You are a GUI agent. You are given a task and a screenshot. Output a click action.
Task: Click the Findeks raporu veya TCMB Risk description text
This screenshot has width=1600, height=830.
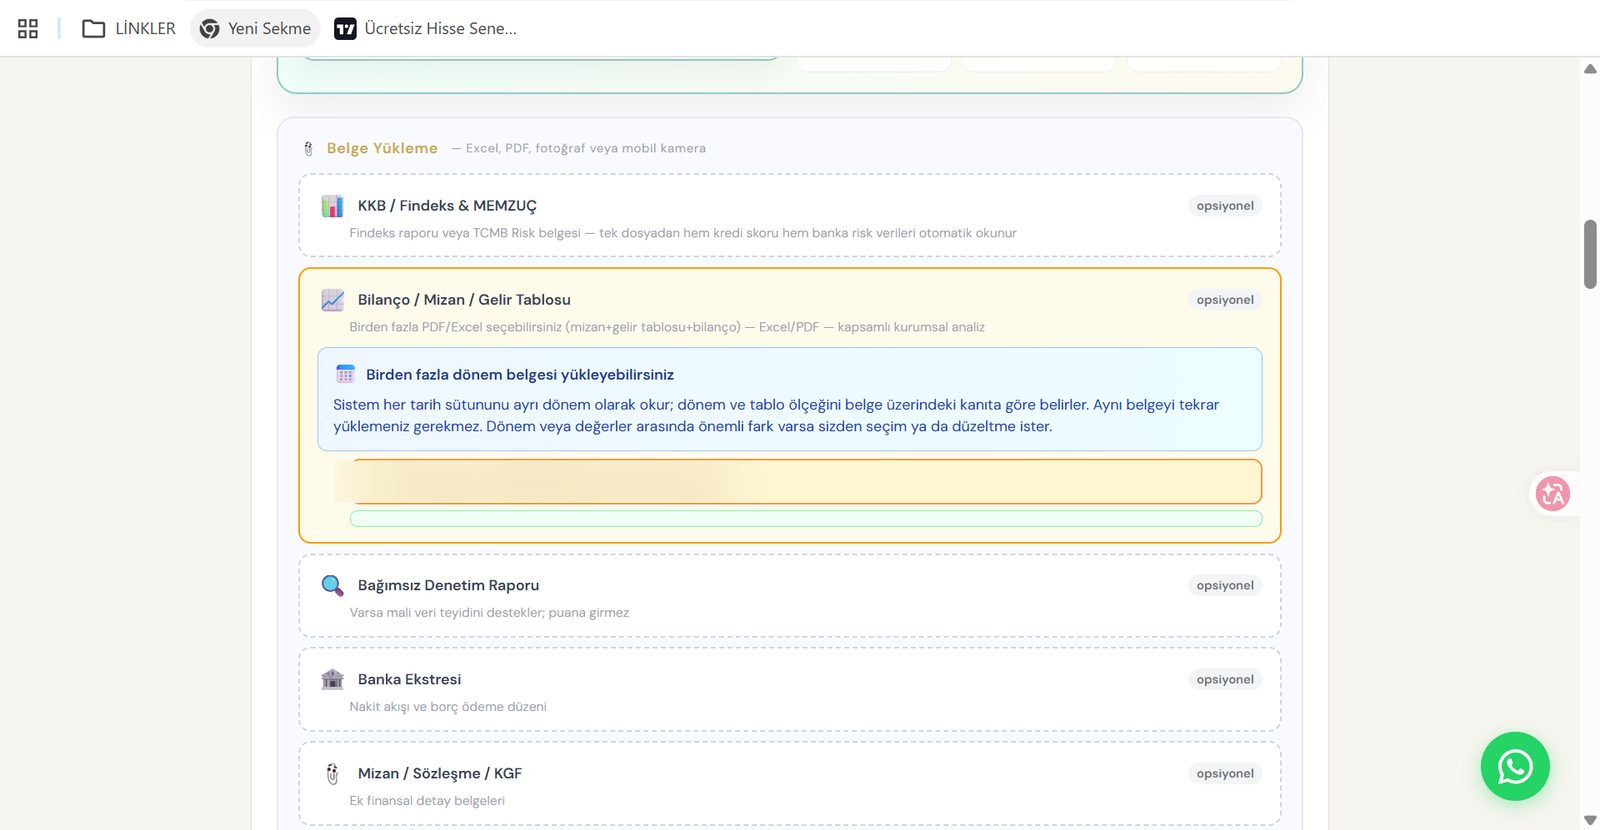point(683,233)
